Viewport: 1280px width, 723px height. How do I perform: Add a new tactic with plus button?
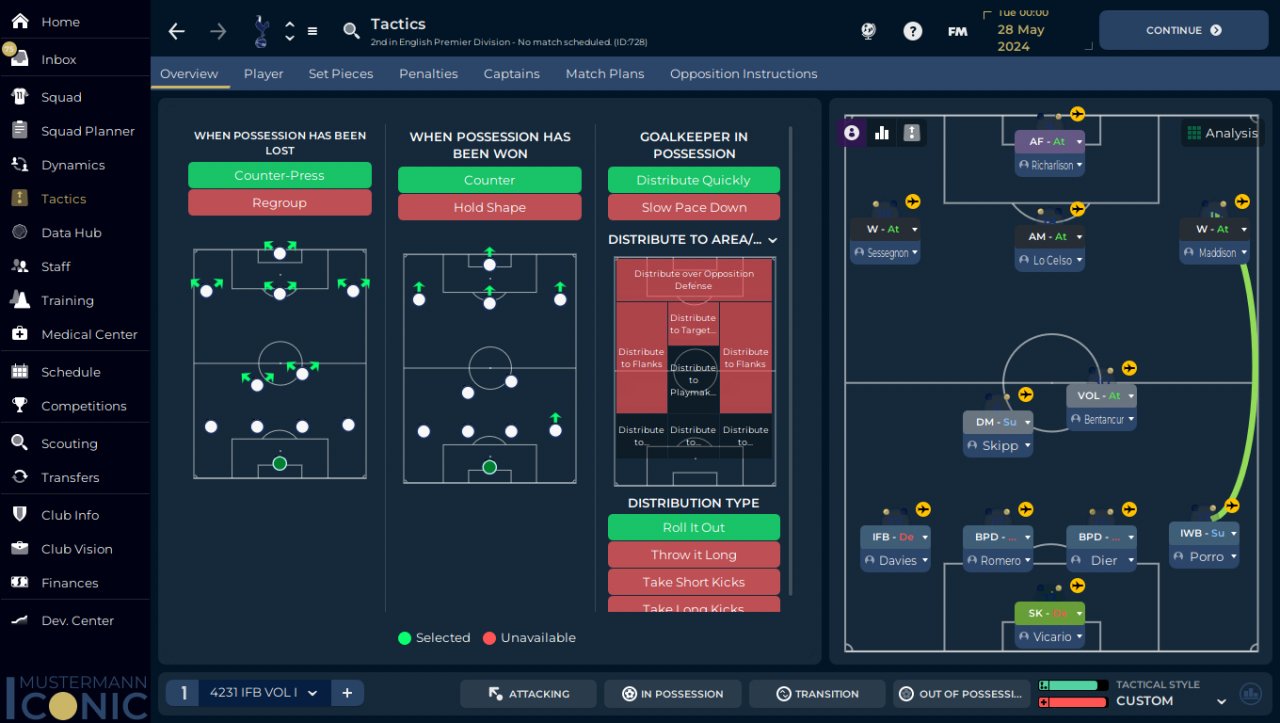click(x=347, y=693)
